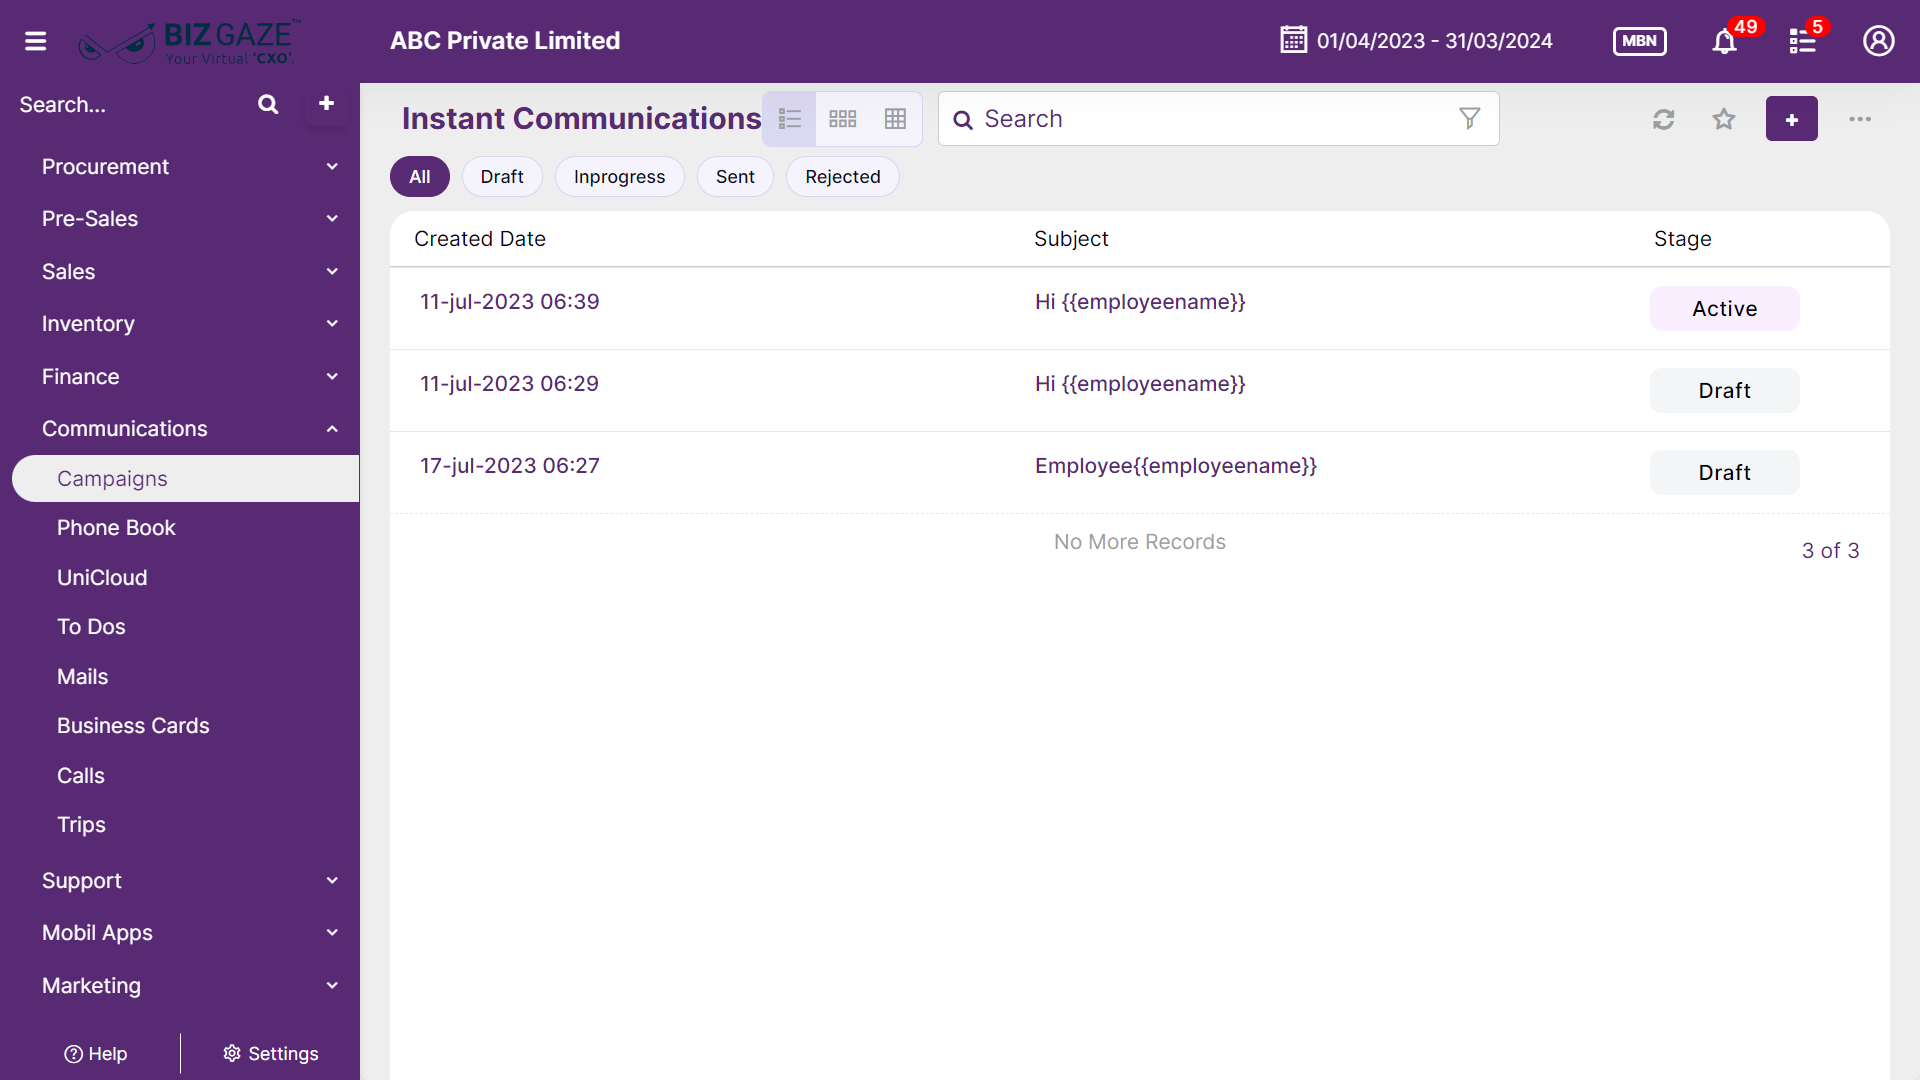Screen dimensions: 1920x1080
Task: Expand the Procurement menu chevron
Action: (332, 166)
